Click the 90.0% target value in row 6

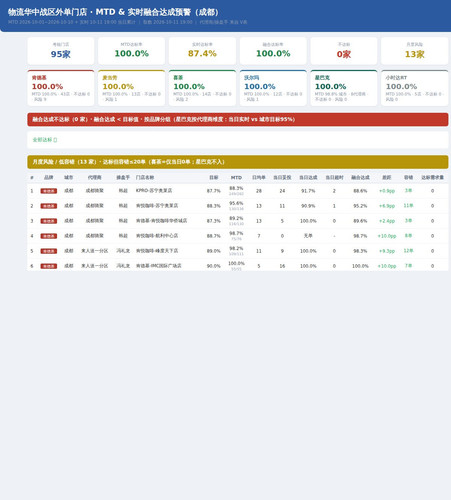(214, 266)
